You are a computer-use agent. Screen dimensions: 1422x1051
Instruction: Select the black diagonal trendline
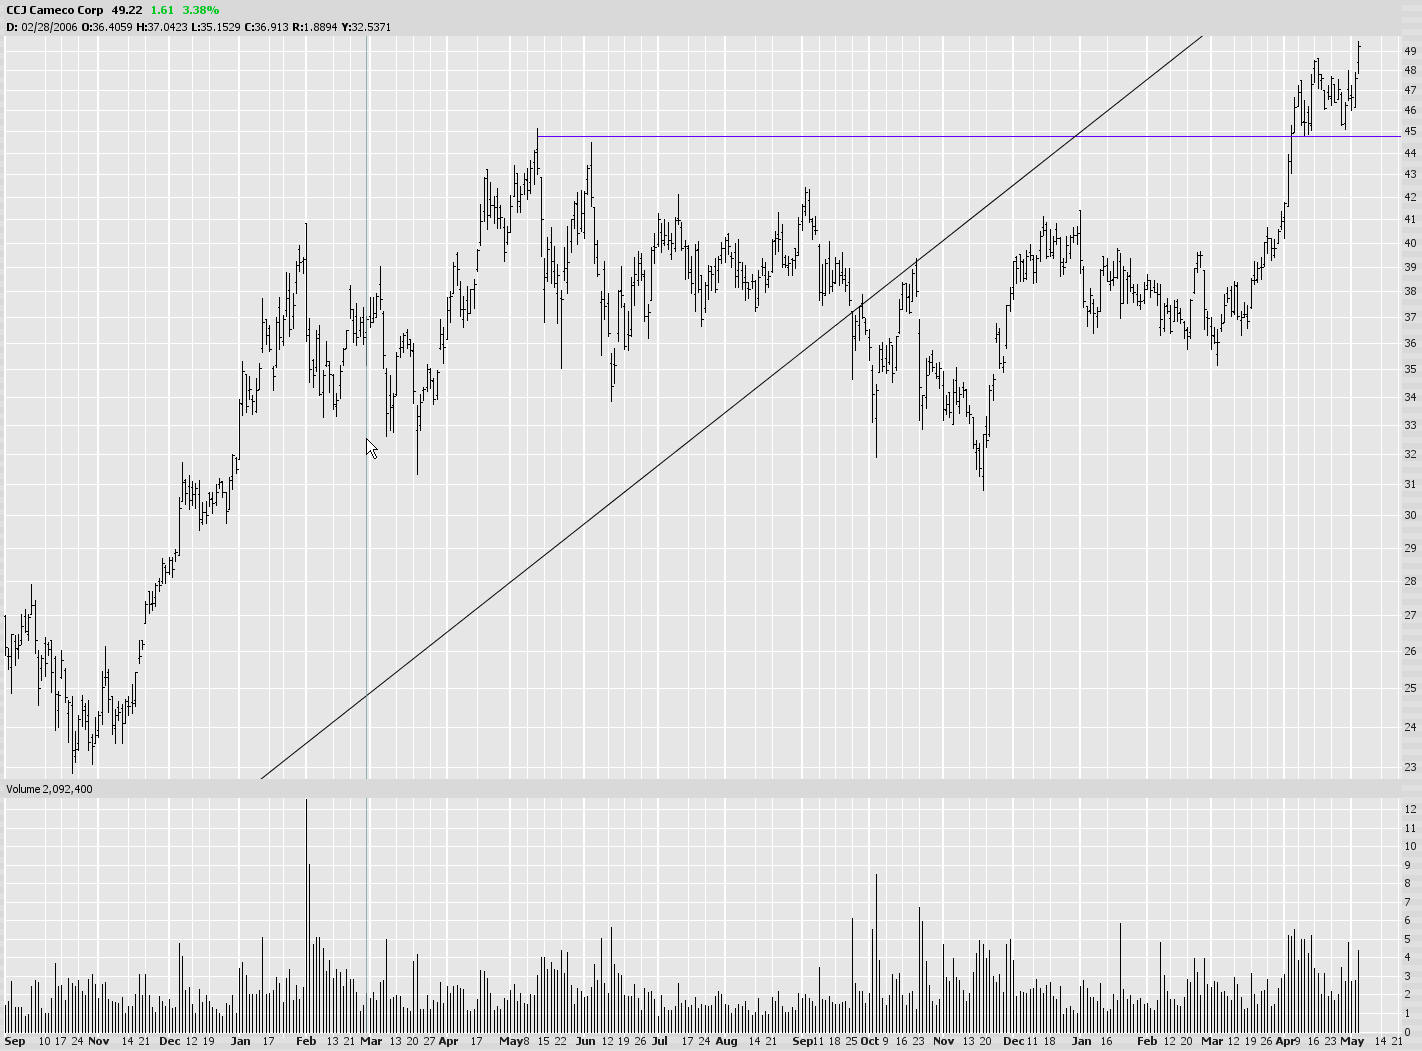[x=731, y=406]
